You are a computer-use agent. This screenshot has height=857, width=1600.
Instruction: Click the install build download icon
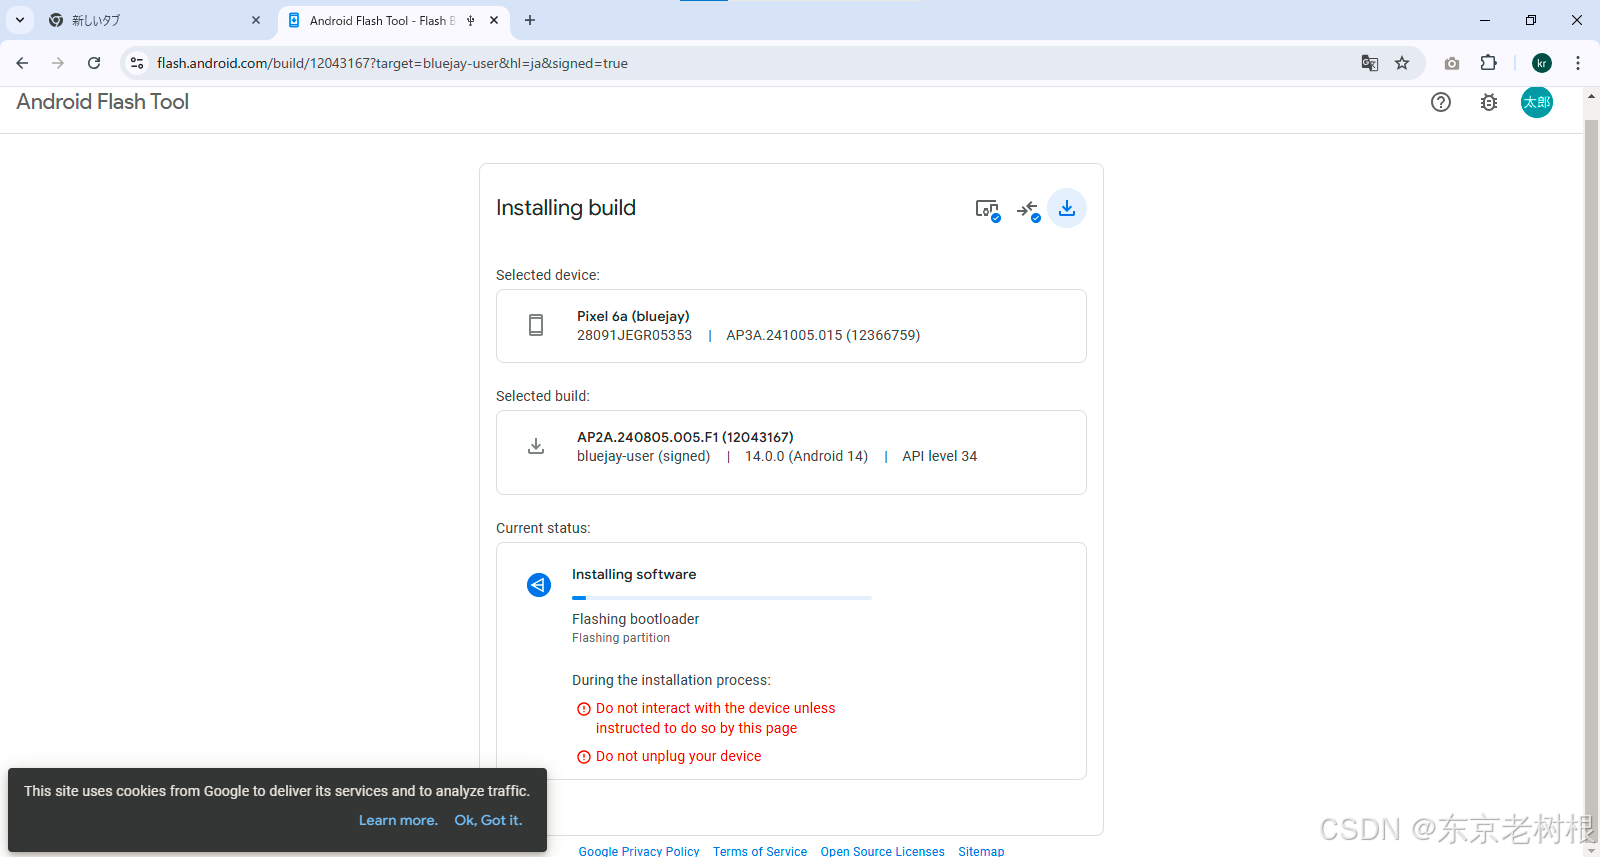click(x=1067, y=208)
